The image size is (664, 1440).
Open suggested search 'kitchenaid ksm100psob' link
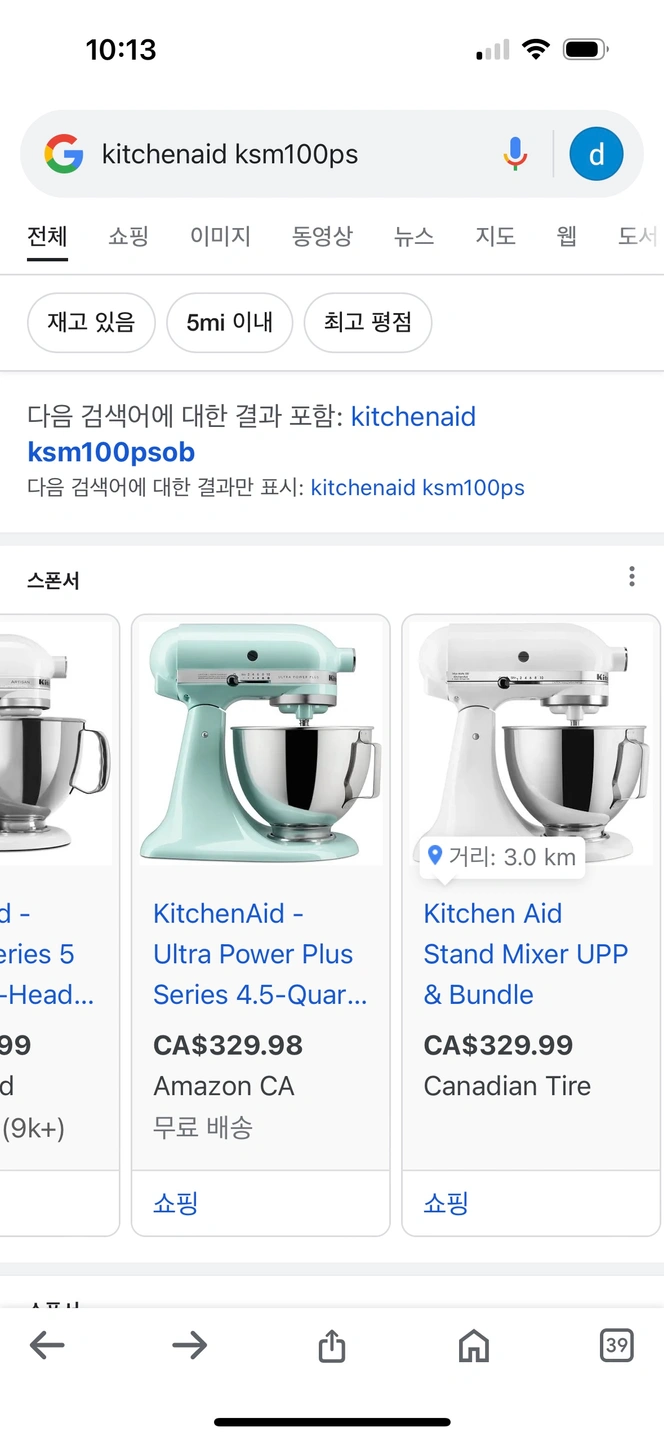pyautogui.click(x=251, y=434)
